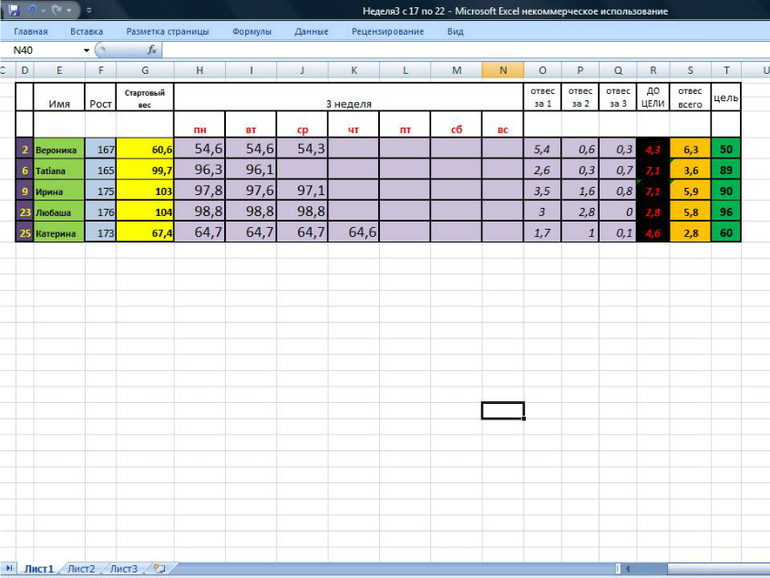Open the Лист3 sheet tab
770x578 pixels.
(123, 568)
